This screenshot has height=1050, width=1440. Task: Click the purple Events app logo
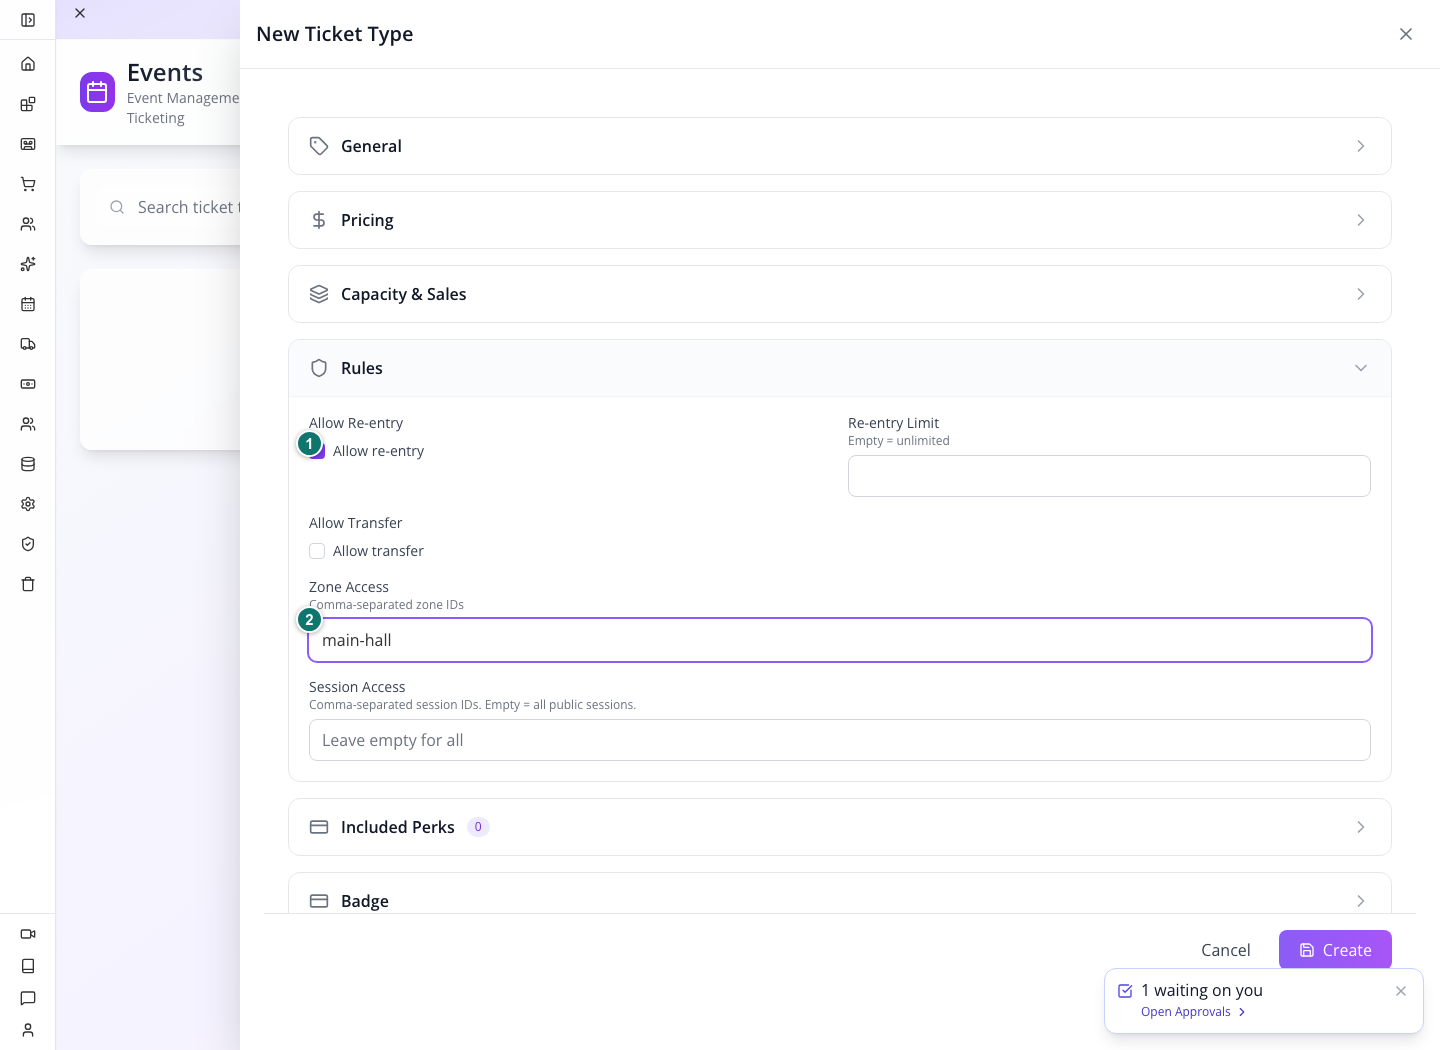pos(97,92)
